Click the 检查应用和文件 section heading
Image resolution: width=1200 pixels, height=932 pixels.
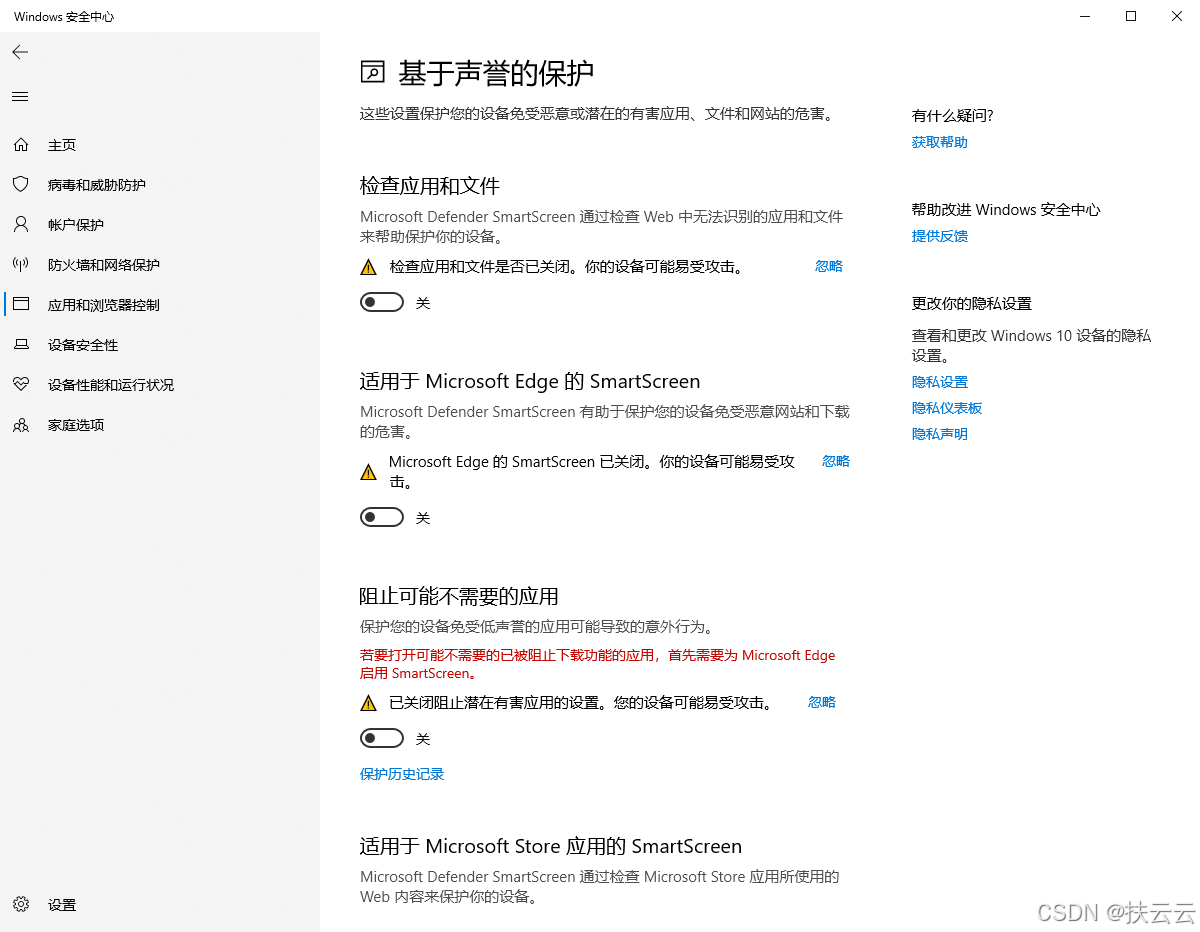(430, 186)
